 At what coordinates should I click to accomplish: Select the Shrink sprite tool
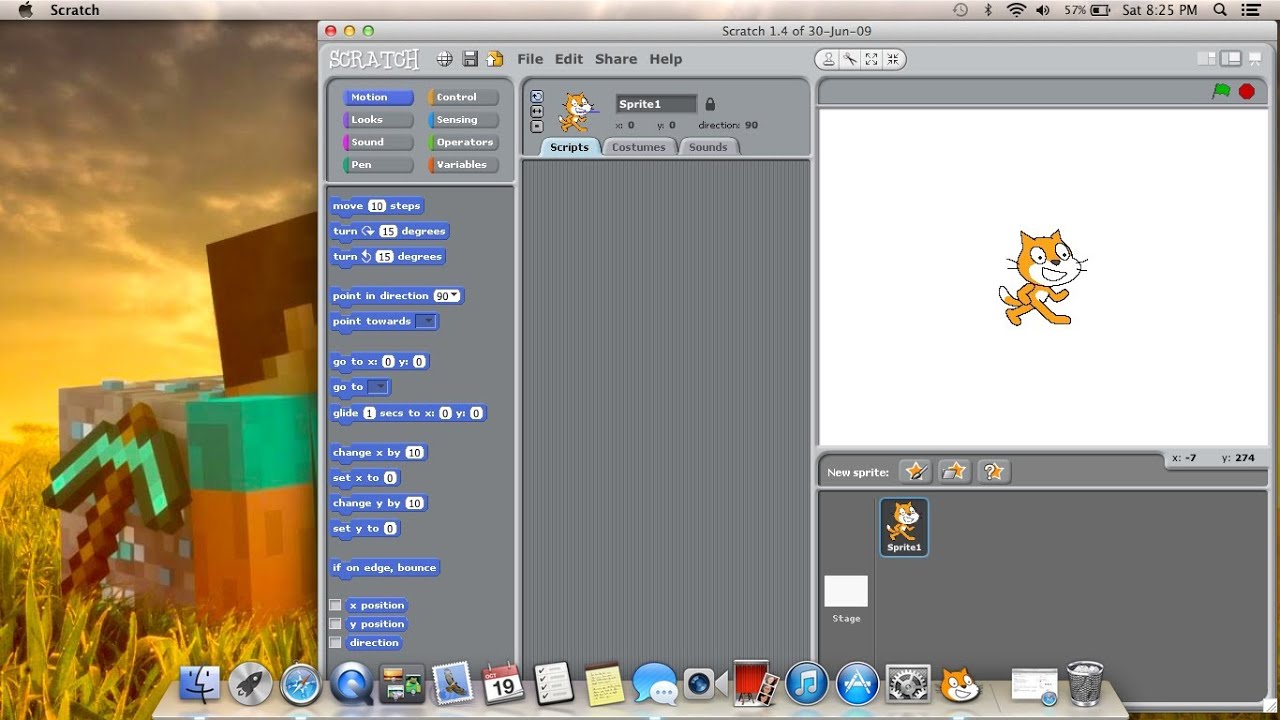point(892,59)
